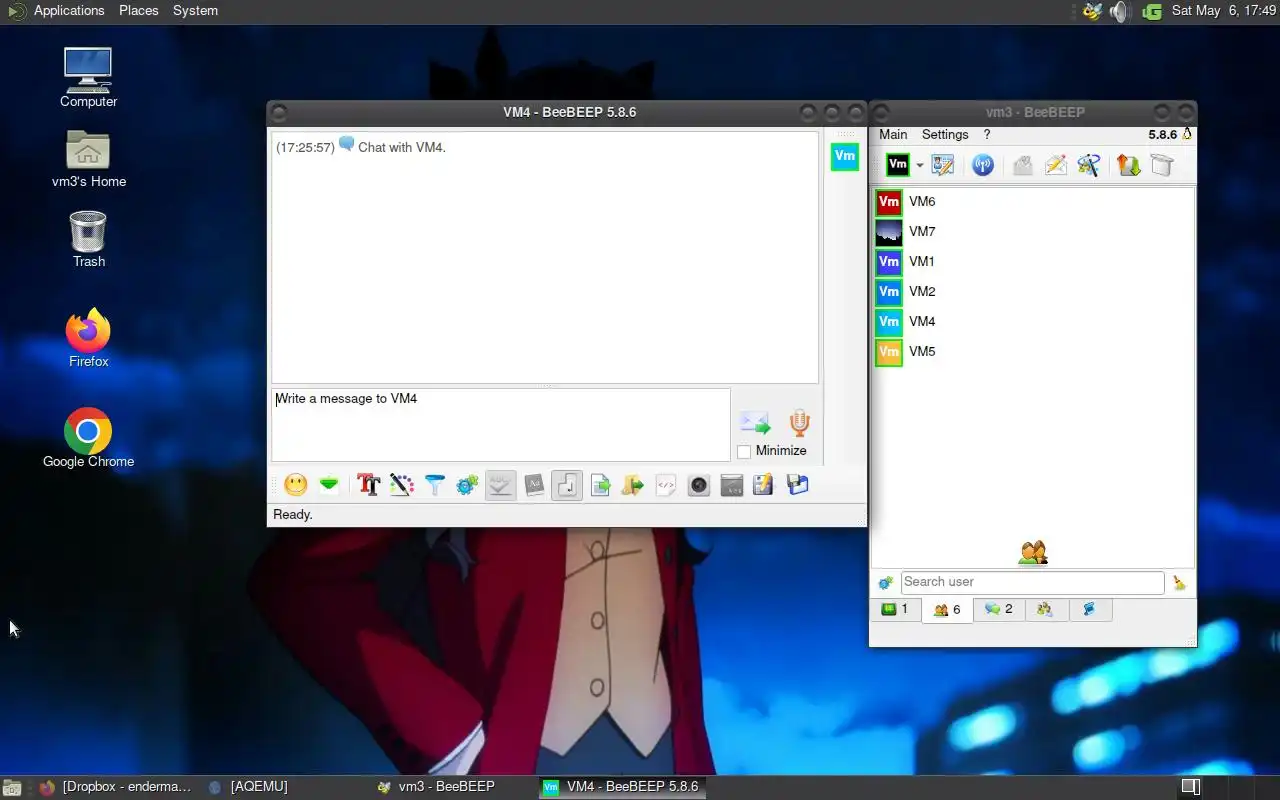Click the write message envelope pencil icon
This screenshot has width=1280, height=800.
[x=1056, y=165]
